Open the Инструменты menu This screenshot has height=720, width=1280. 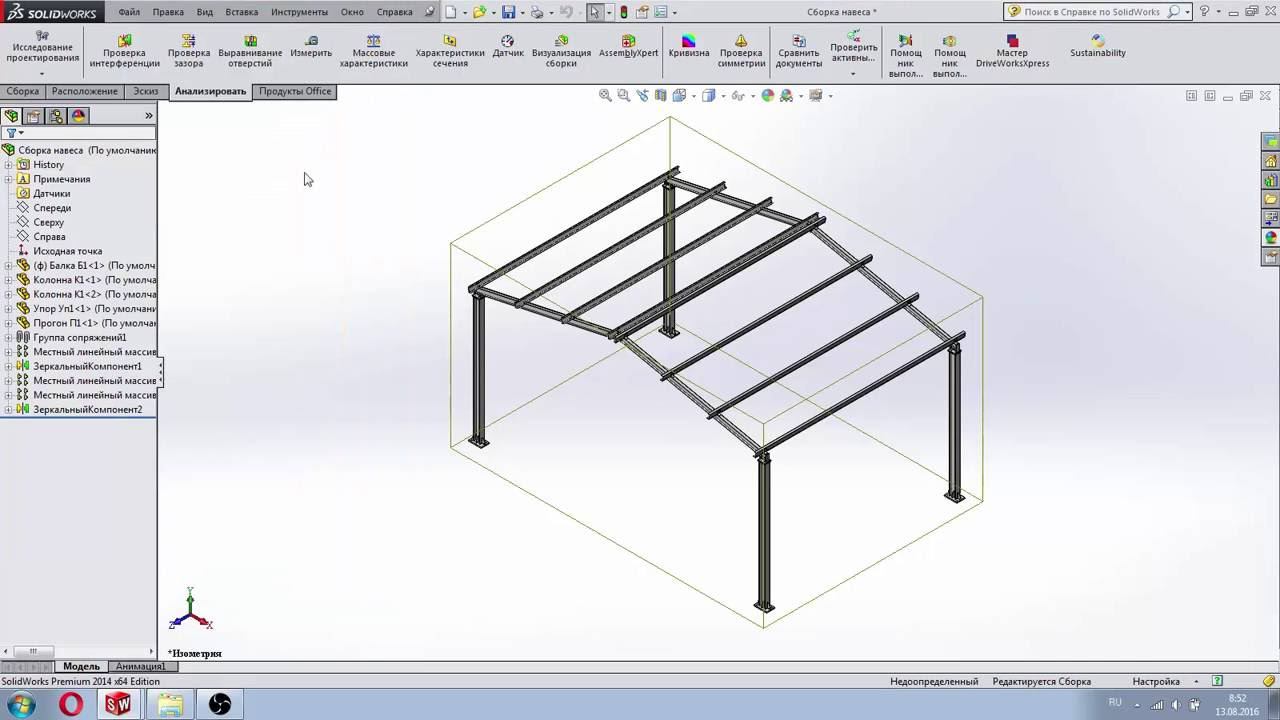[x=299, y=12]
